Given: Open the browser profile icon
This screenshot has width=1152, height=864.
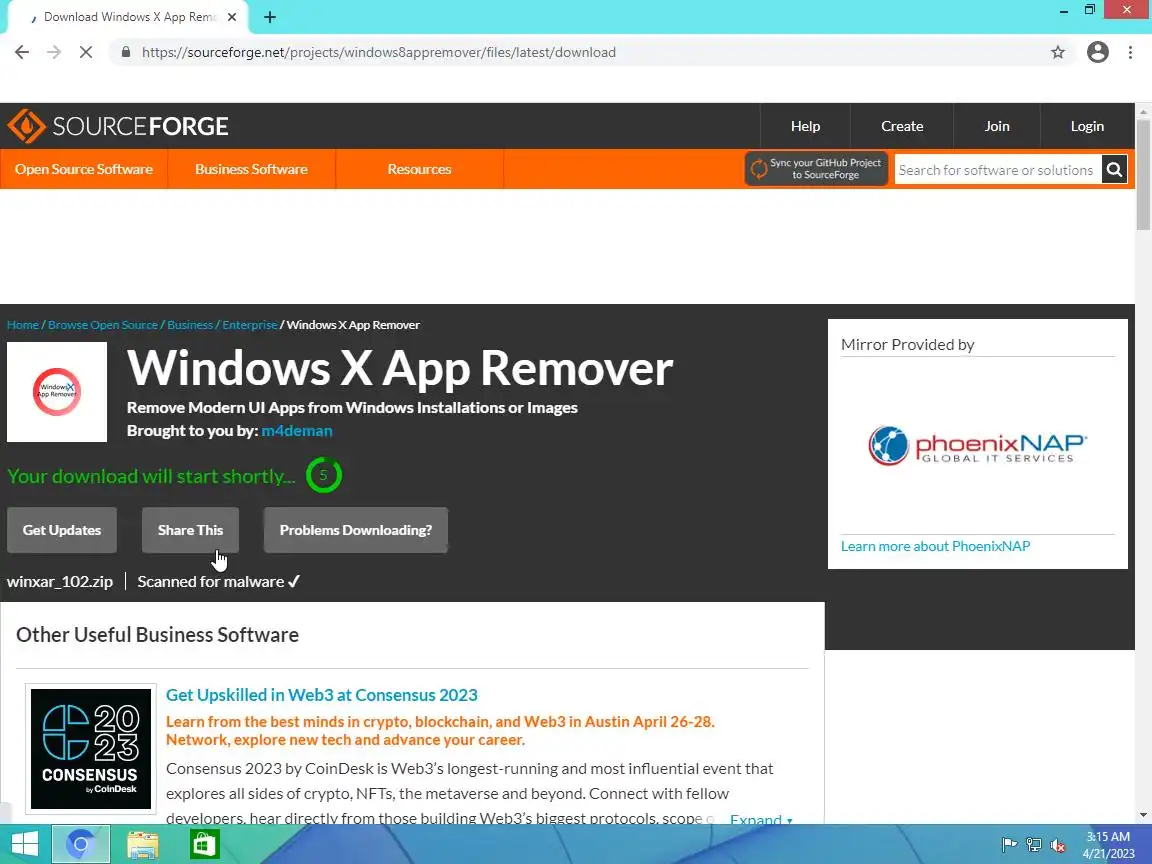Looking at the screenshot, I should point(1098,52).
